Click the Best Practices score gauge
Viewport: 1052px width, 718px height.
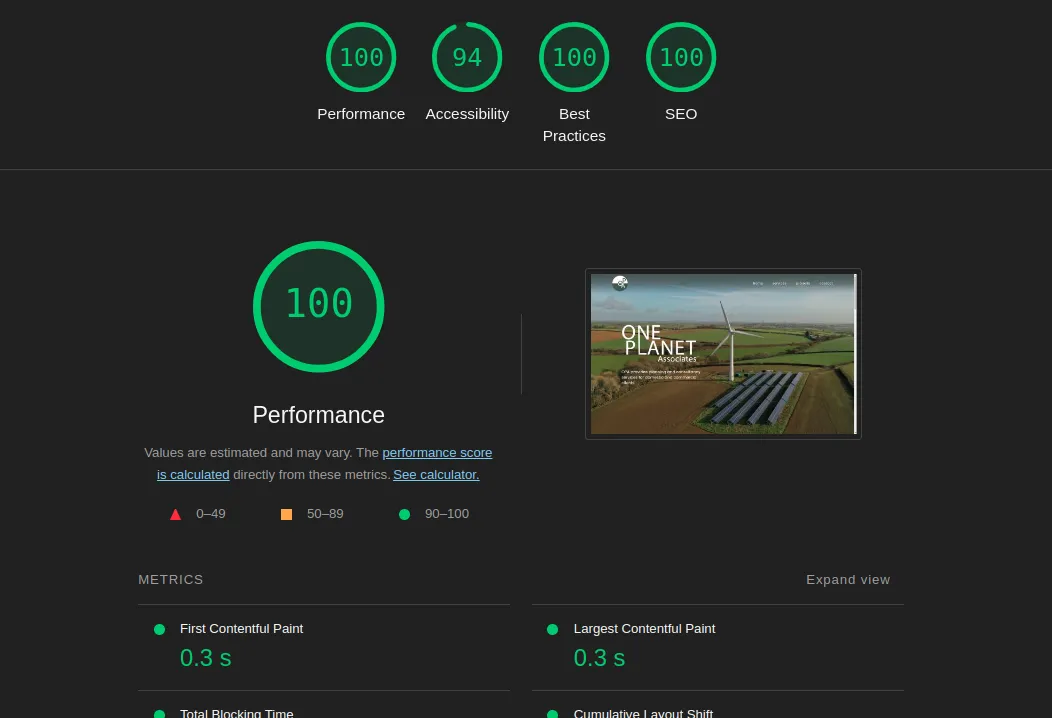574,58
